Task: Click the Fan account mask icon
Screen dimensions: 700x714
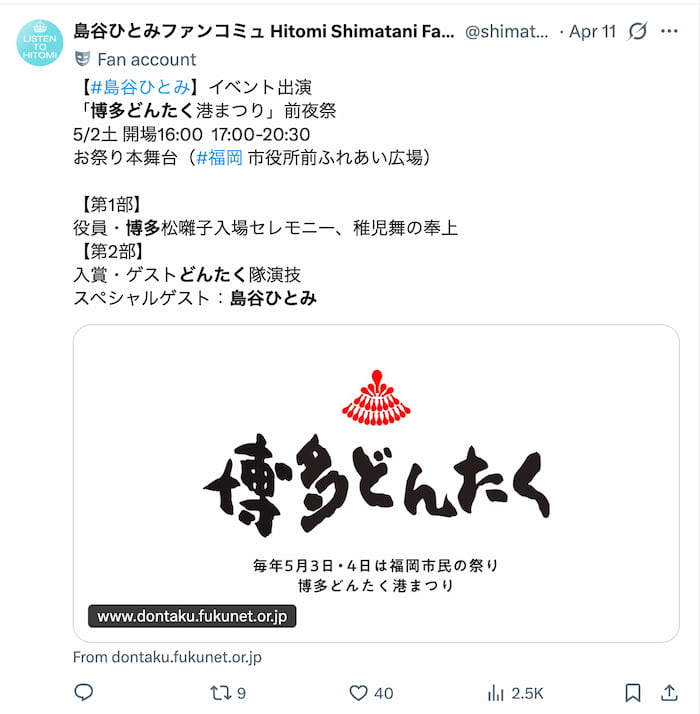Action: click(x=82, y=59)
